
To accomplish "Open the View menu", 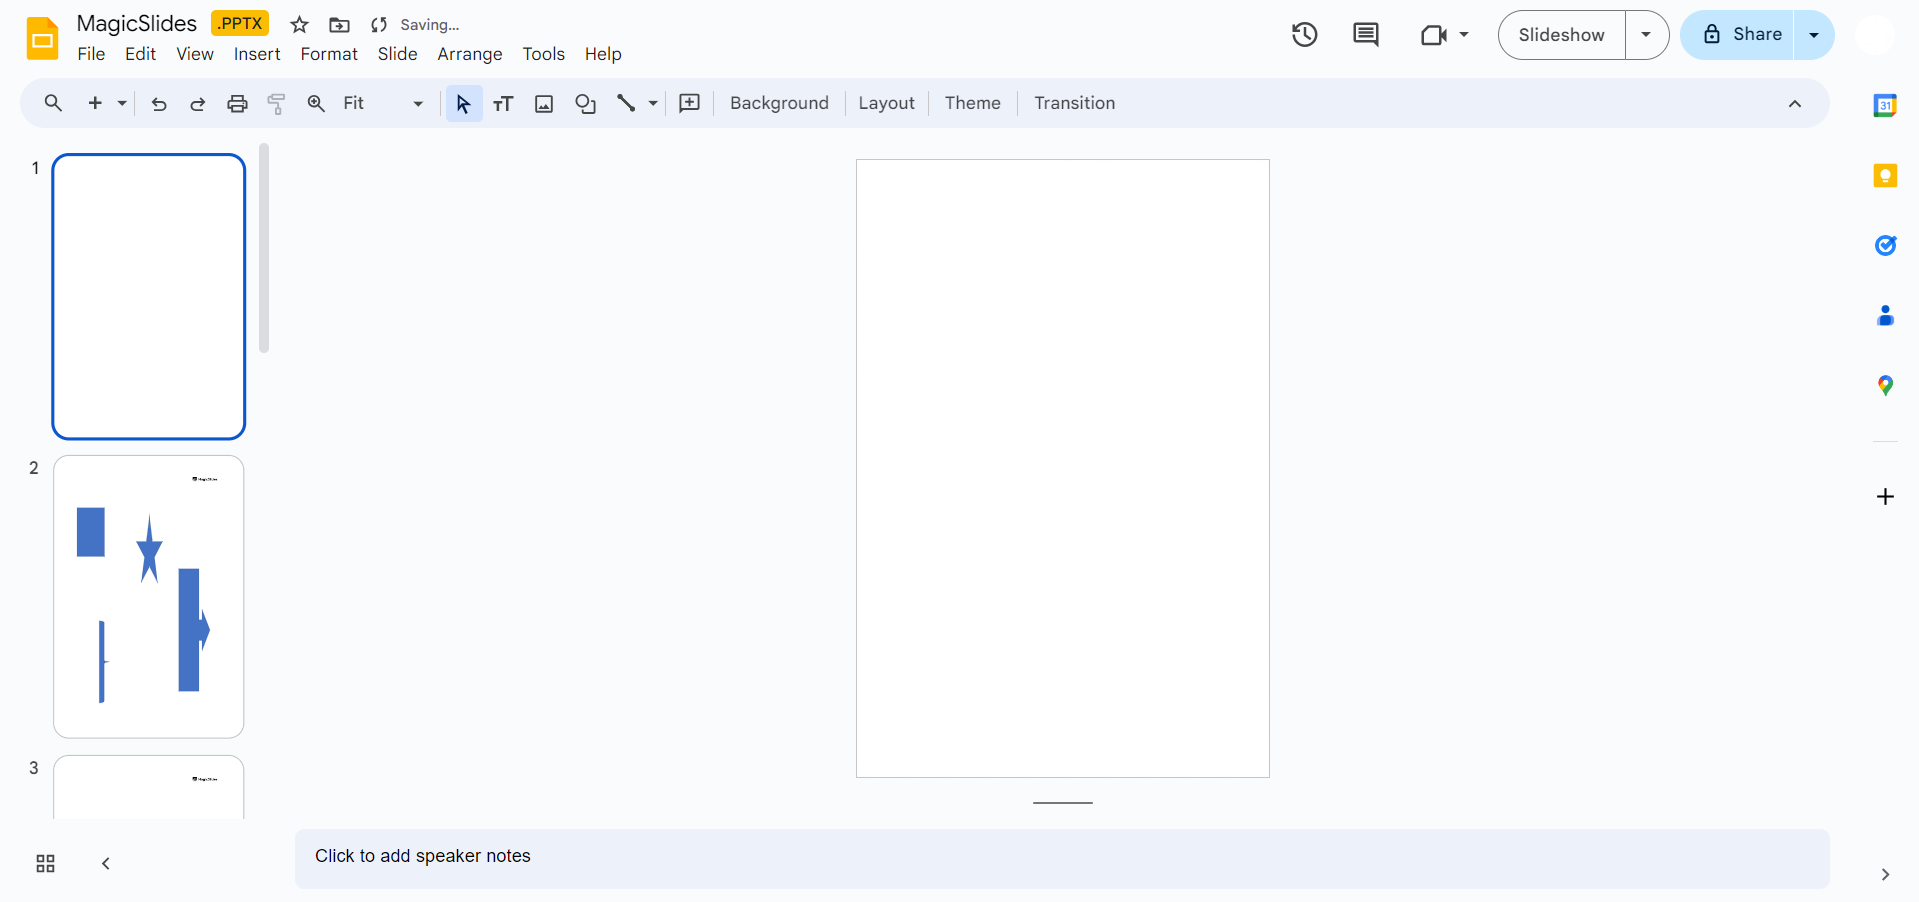I will coord(195,54).
